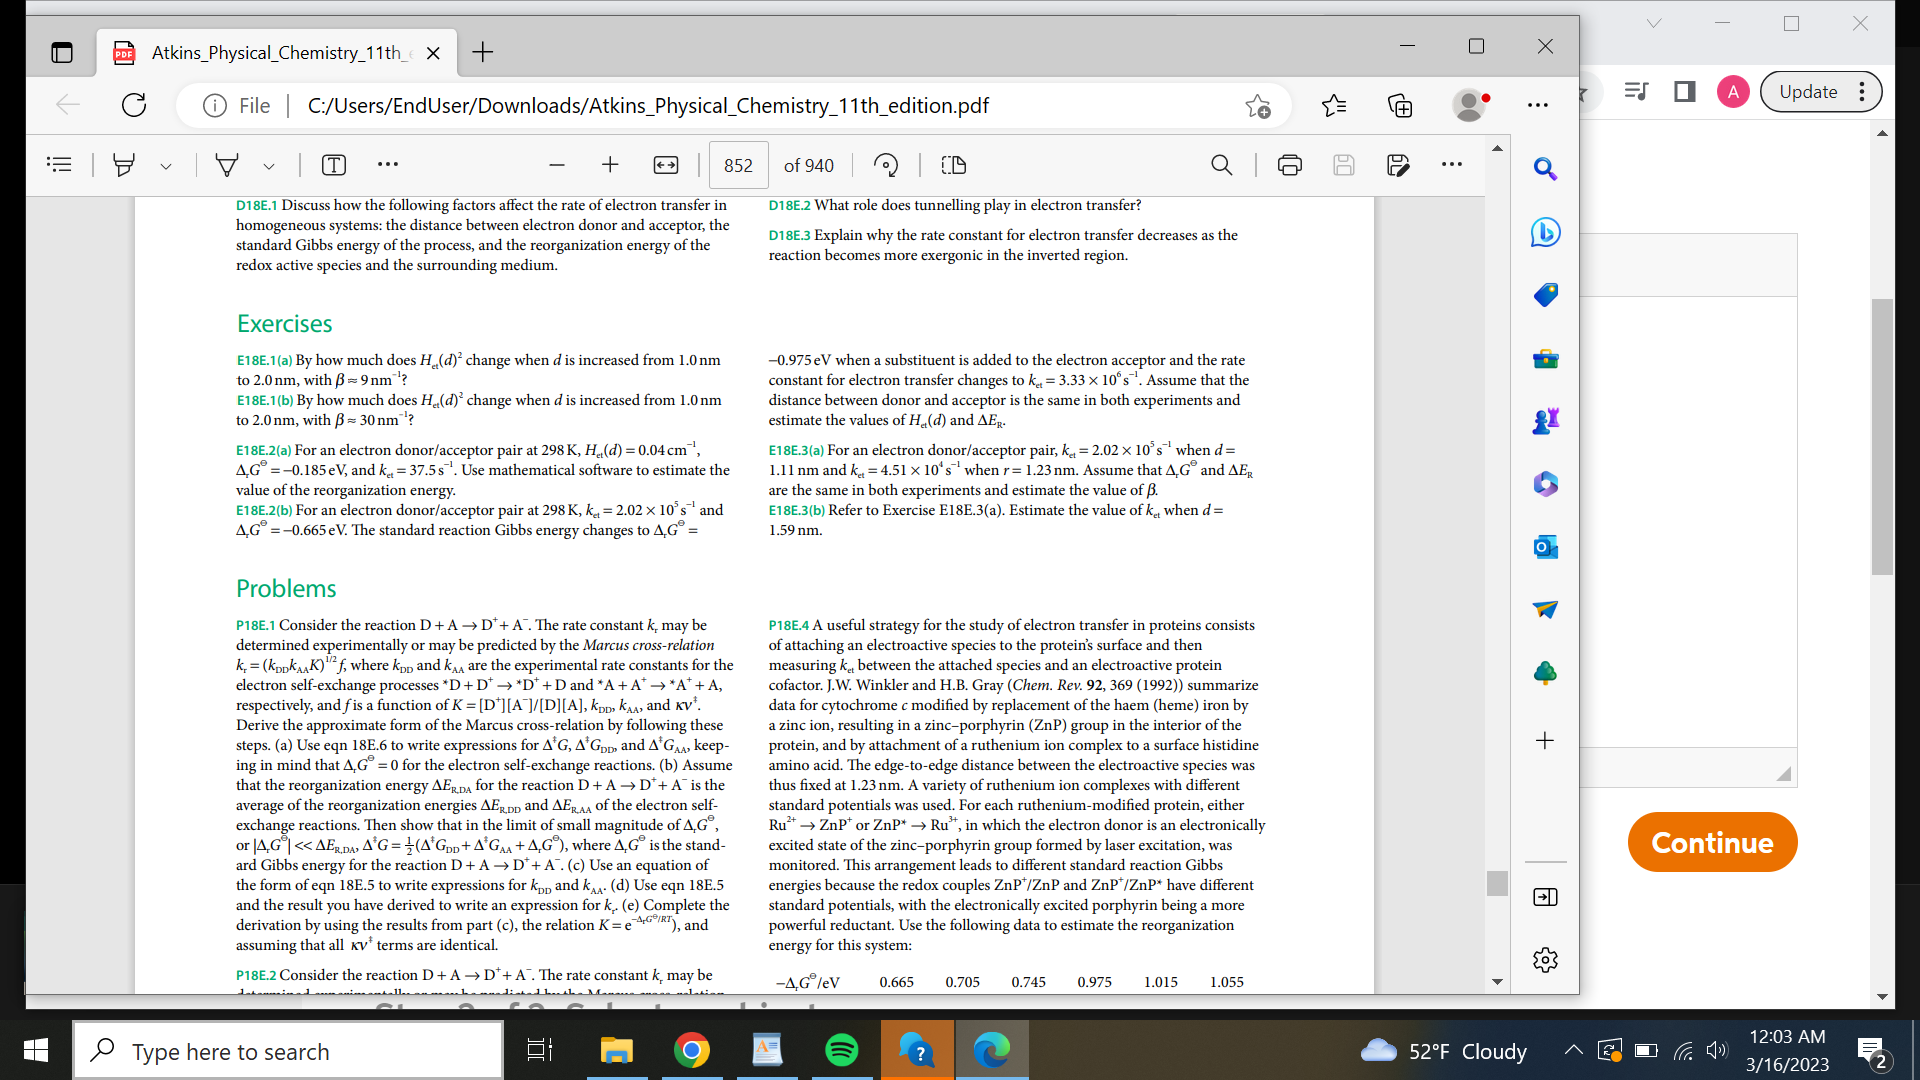Click the page number input field
Image resolution: width=1920 pixels, height=1080 pixels.
coord(733,165)
